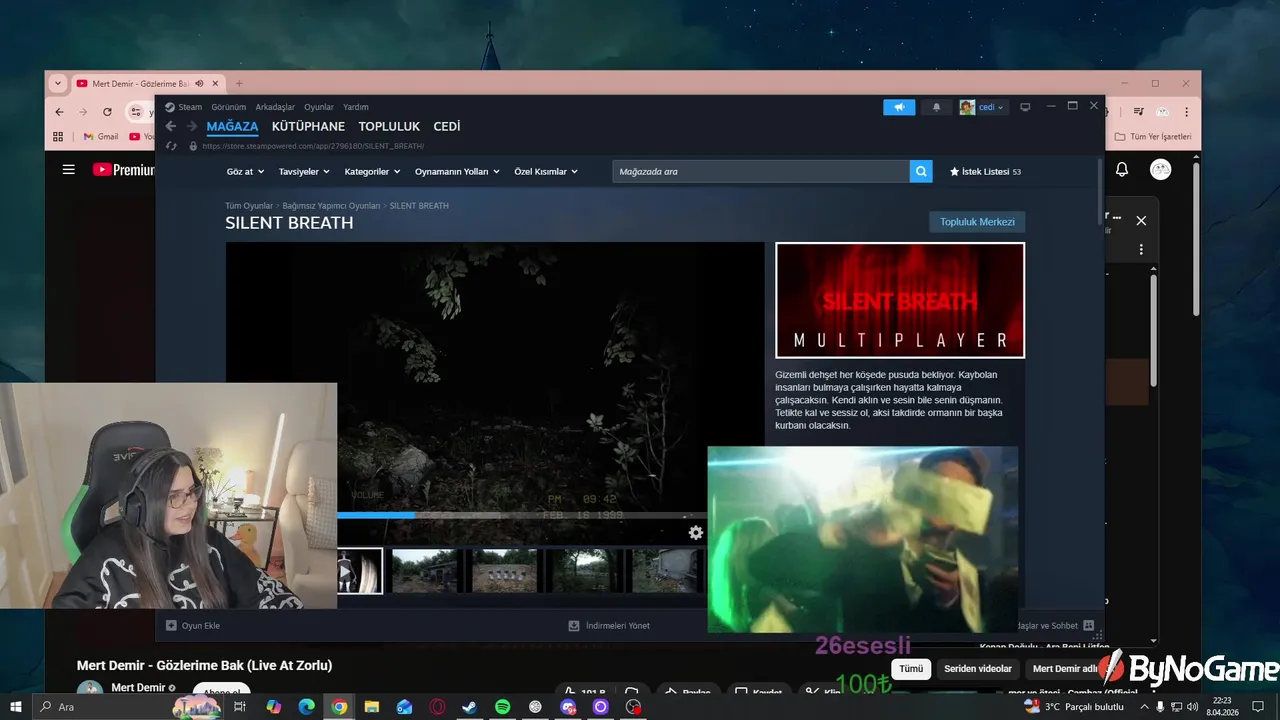
Task: Open Steam notifications bell
Action: [x=937, y=107]
